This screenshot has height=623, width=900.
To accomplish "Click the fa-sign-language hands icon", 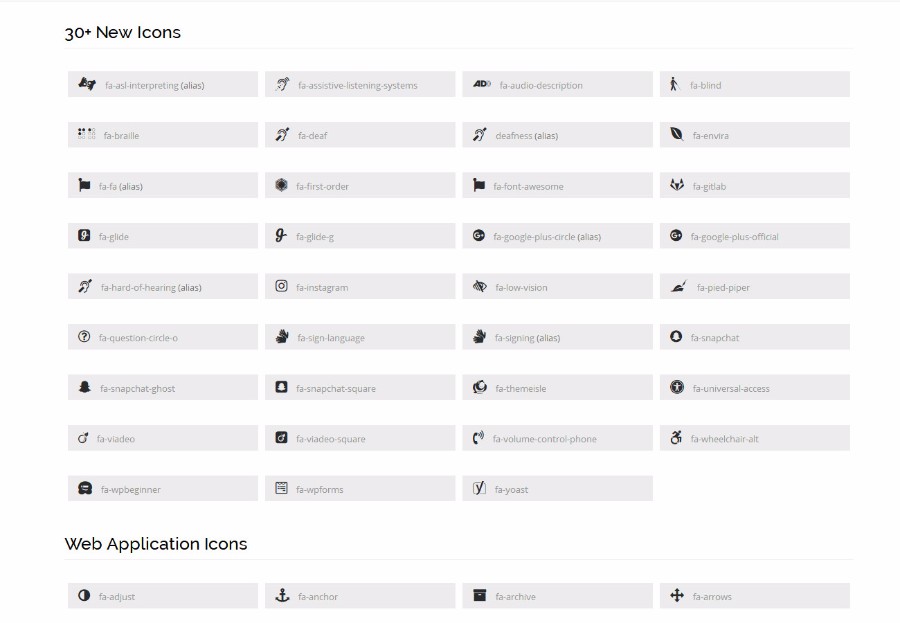I will pos(282,336).
